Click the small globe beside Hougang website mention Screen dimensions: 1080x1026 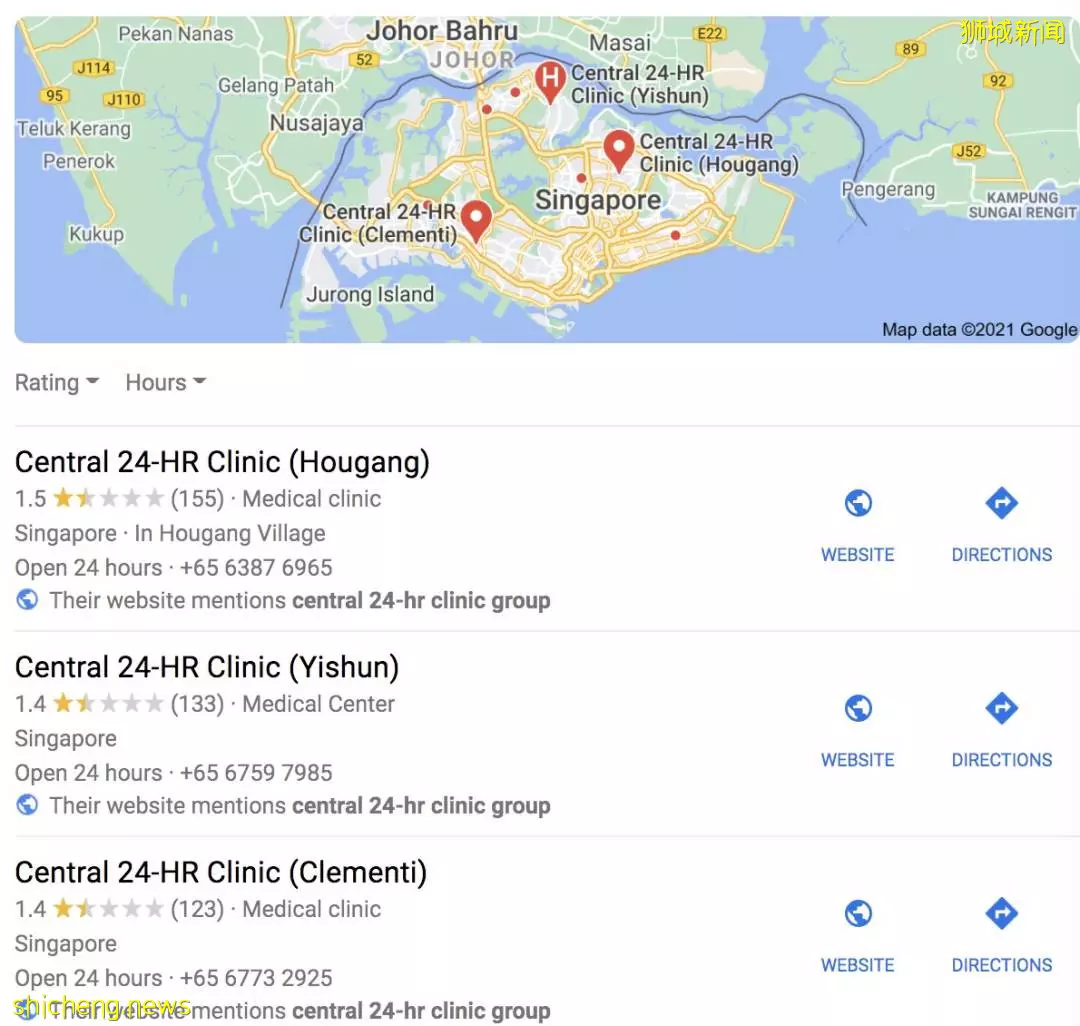pyautogui.click(x=27, y=600)
